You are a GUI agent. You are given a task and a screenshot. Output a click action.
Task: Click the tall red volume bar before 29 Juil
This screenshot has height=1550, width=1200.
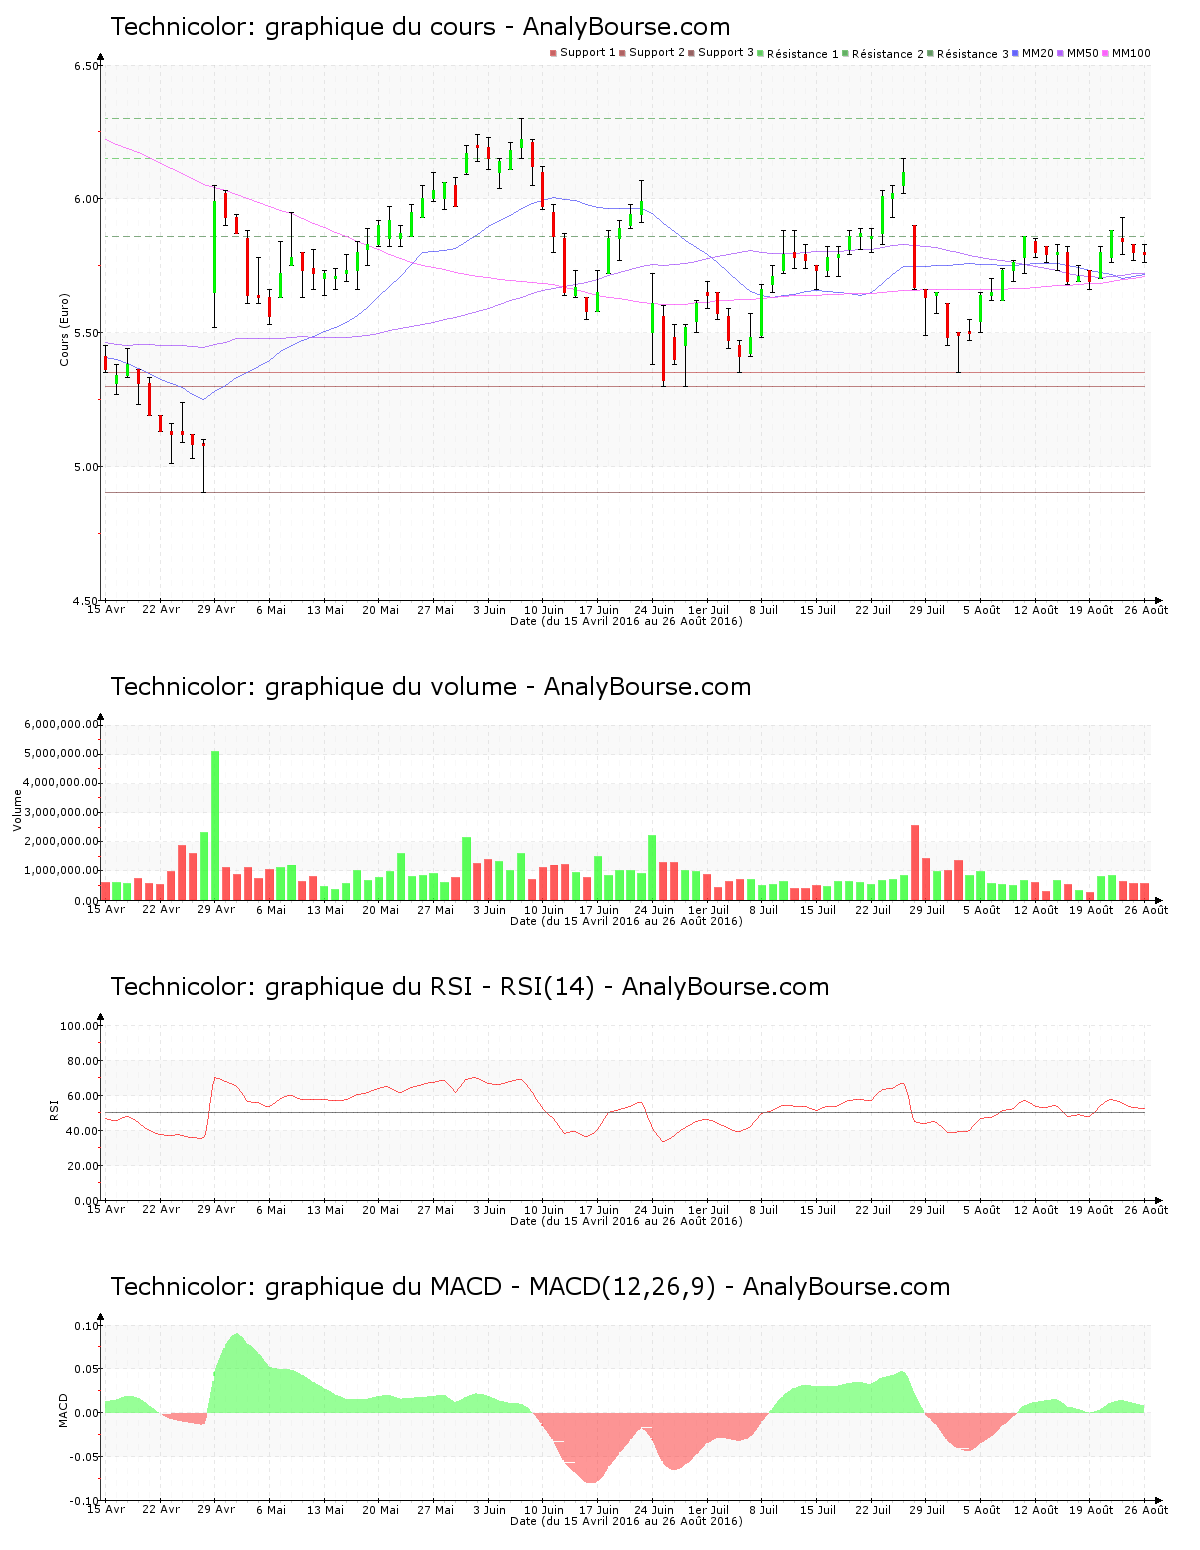(x=915, y=862)
